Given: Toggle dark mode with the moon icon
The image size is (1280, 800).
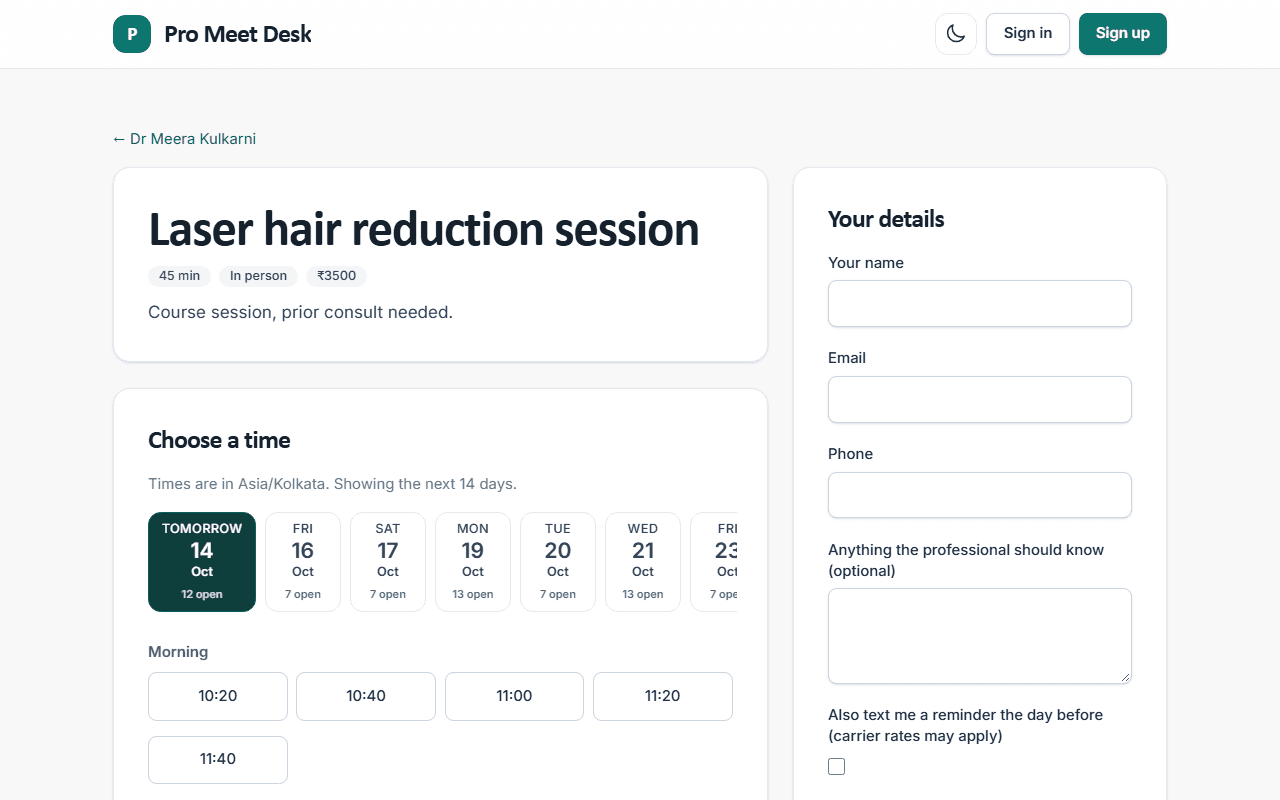Looking at the screenshot, I should (x=956, y=34).
